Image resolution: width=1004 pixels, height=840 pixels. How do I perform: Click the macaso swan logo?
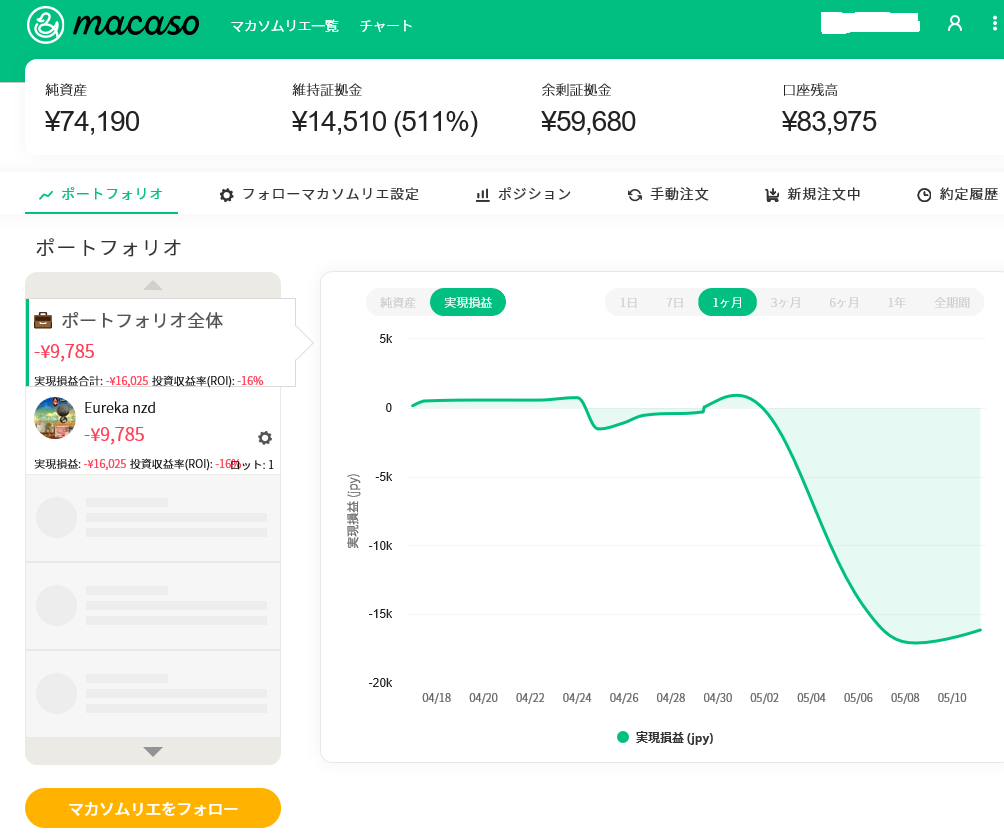pyautogui.click(x=45, y=25)
